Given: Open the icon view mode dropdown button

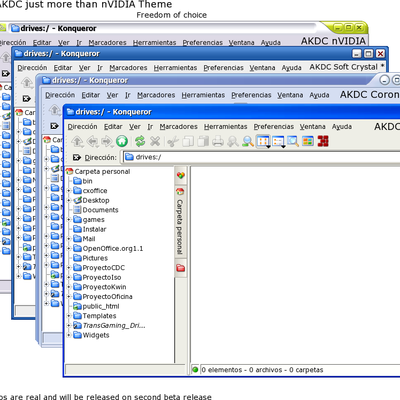Looking at the screenshot, I should pos(263,142).
